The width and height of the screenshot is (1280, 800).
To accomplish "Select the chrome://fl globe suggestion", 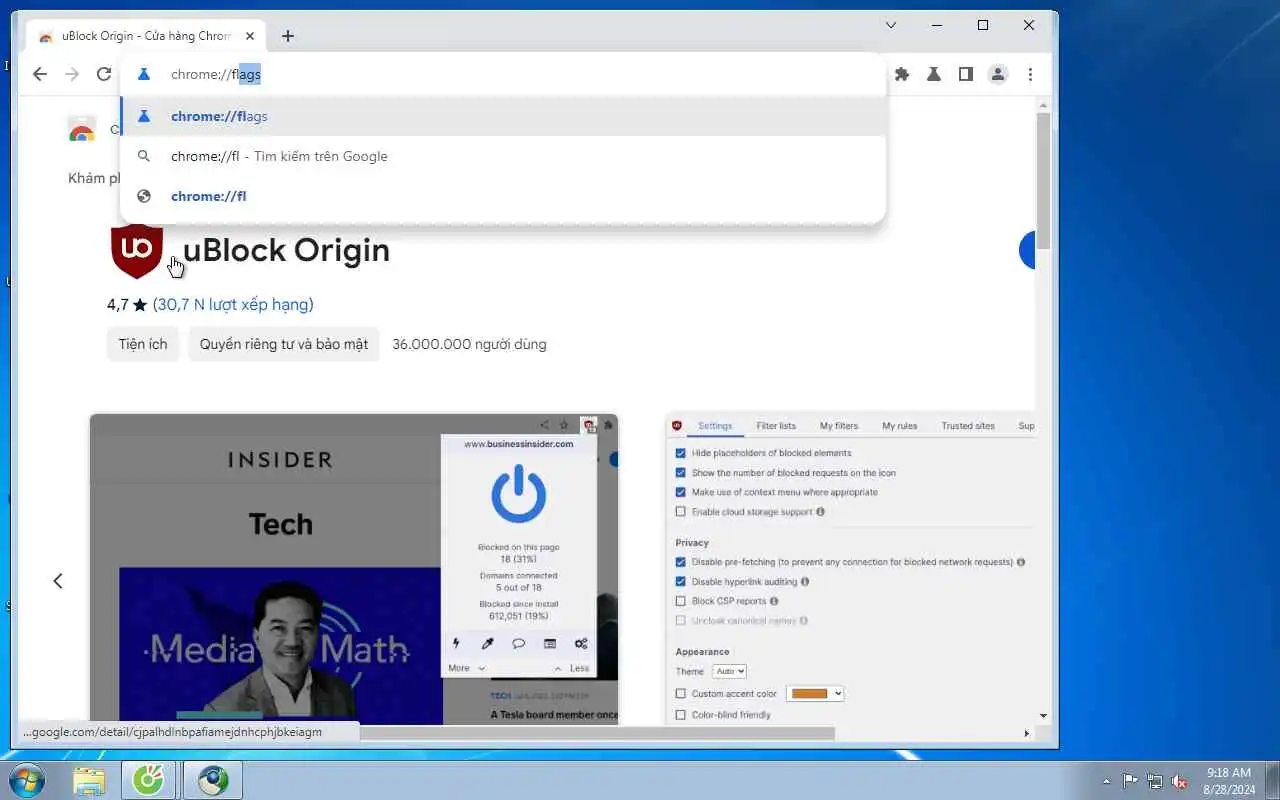I will point(503,196).
